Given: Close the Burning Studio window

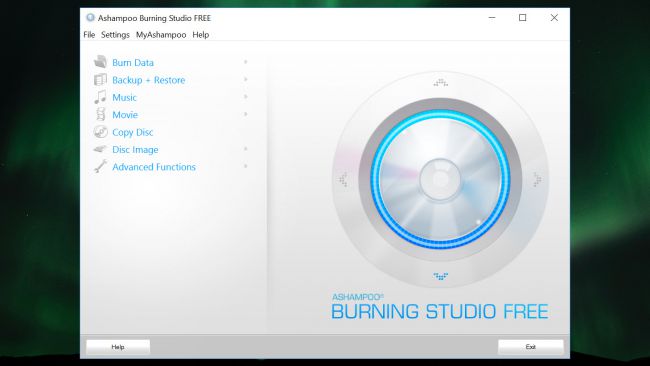Looking at the screenshot, I should click(554, 18).
